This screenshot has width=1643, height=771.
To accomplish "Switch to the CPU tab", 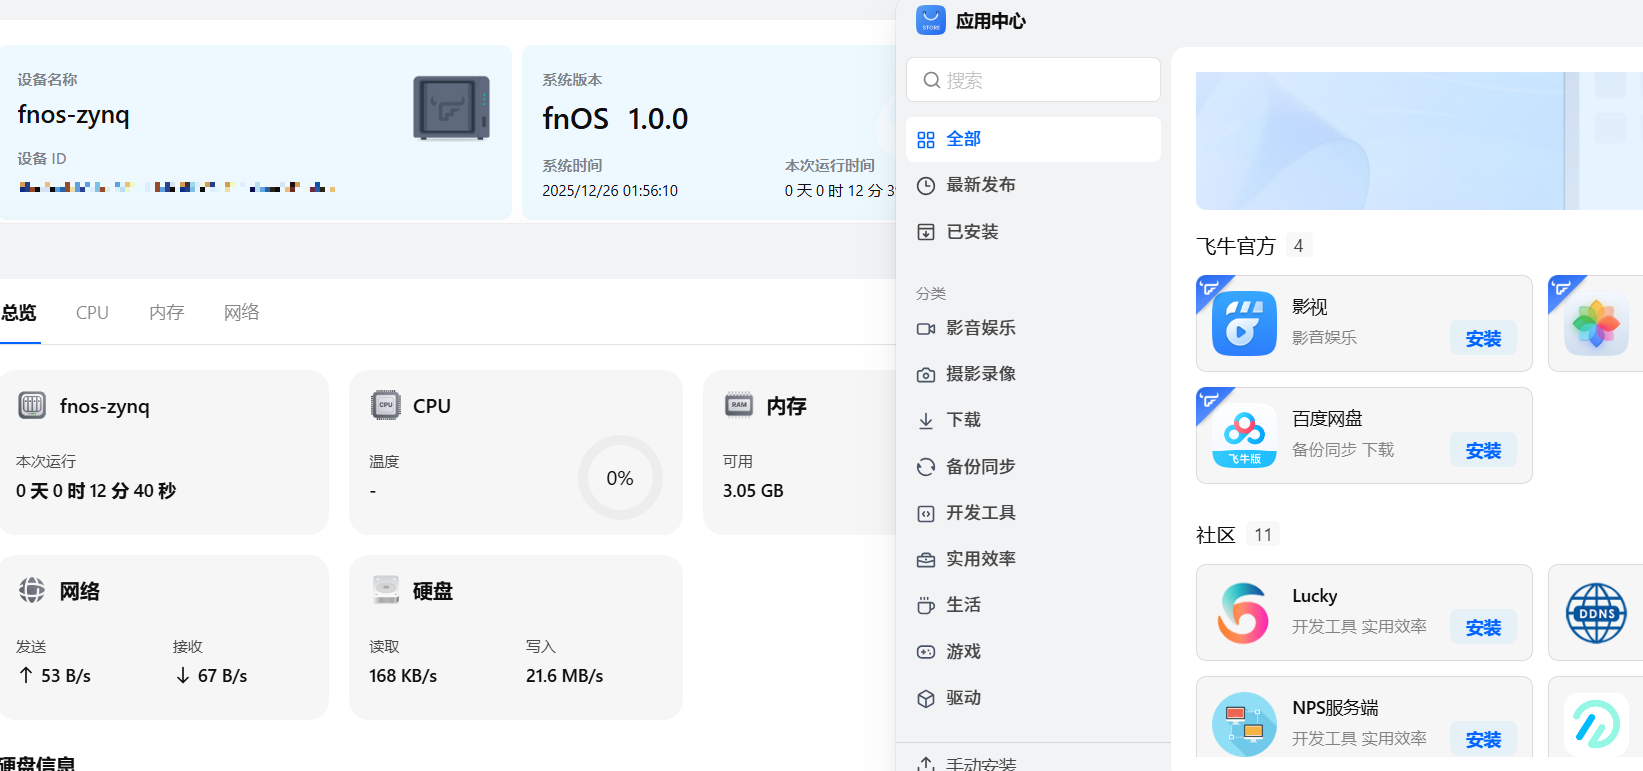I will 92,313.
